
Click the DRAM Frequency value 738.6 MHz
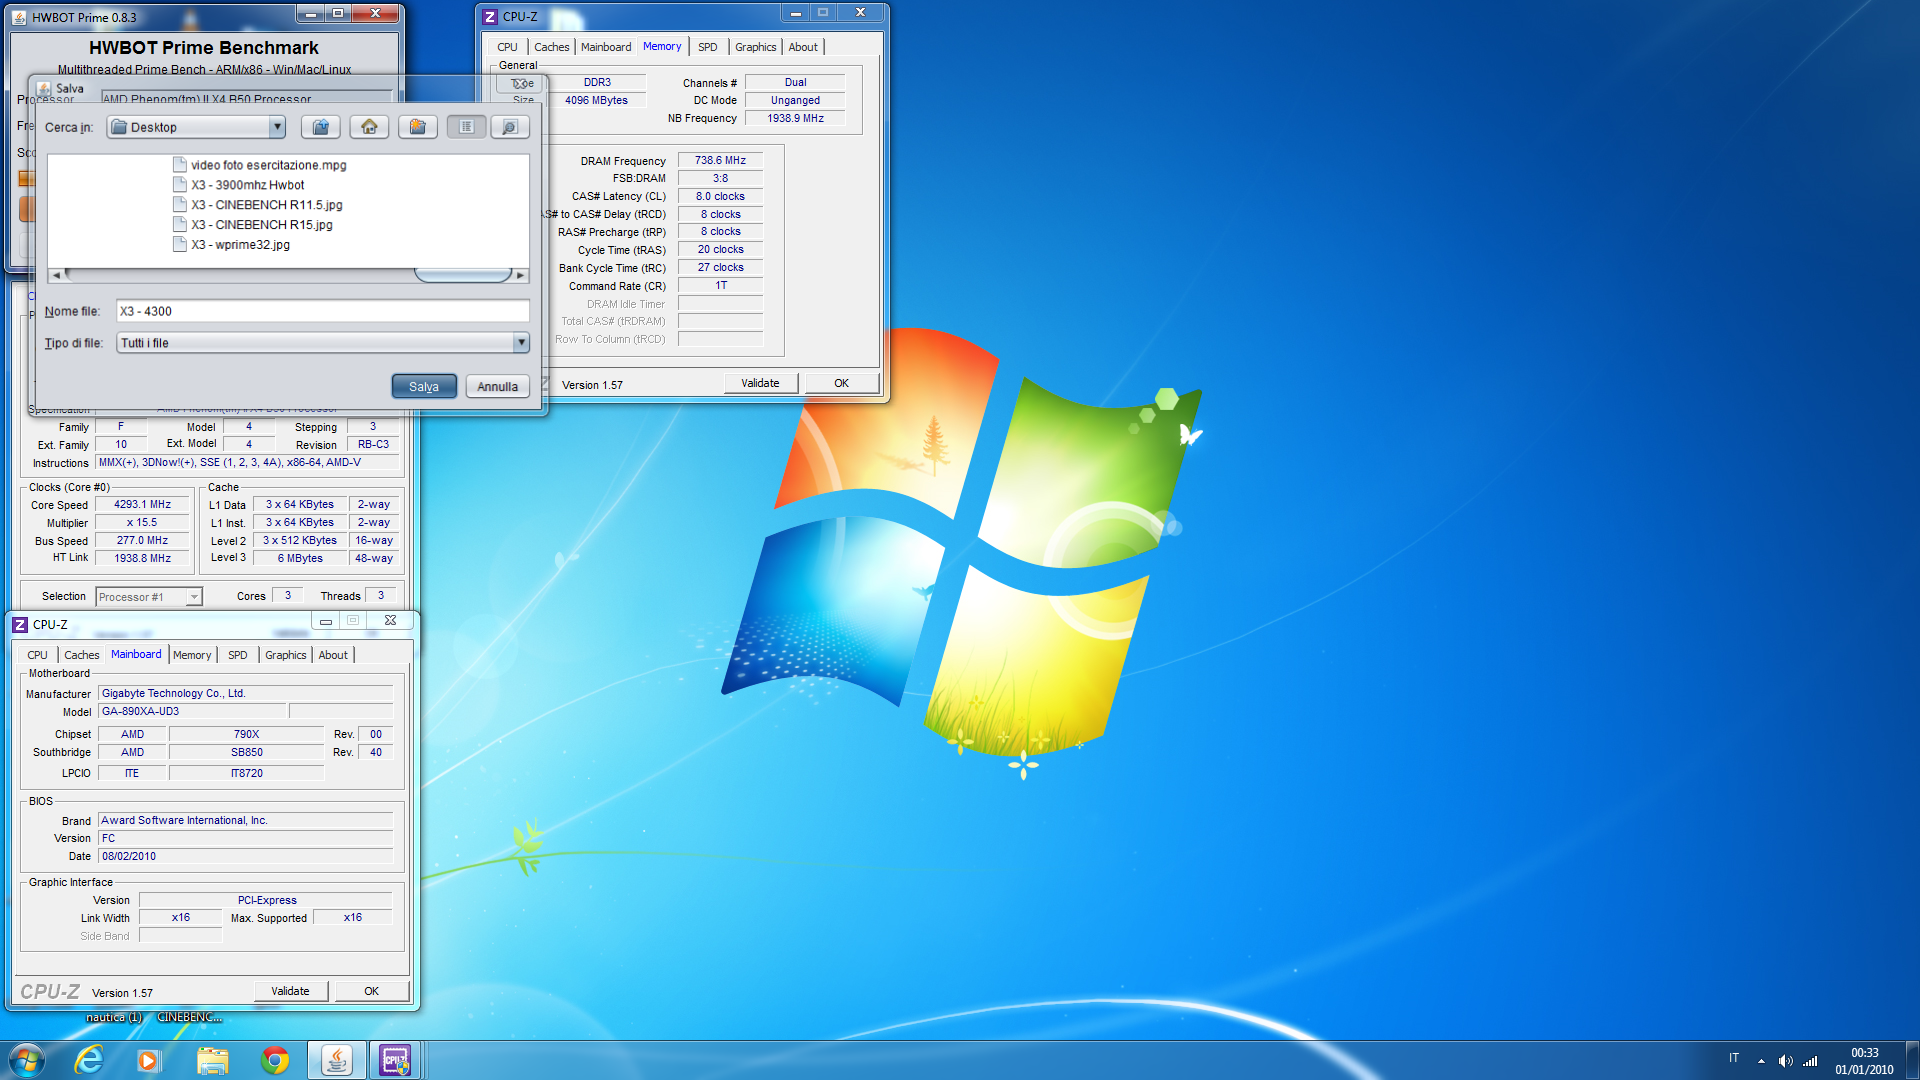pyautogui.click(x=720, y=160)
